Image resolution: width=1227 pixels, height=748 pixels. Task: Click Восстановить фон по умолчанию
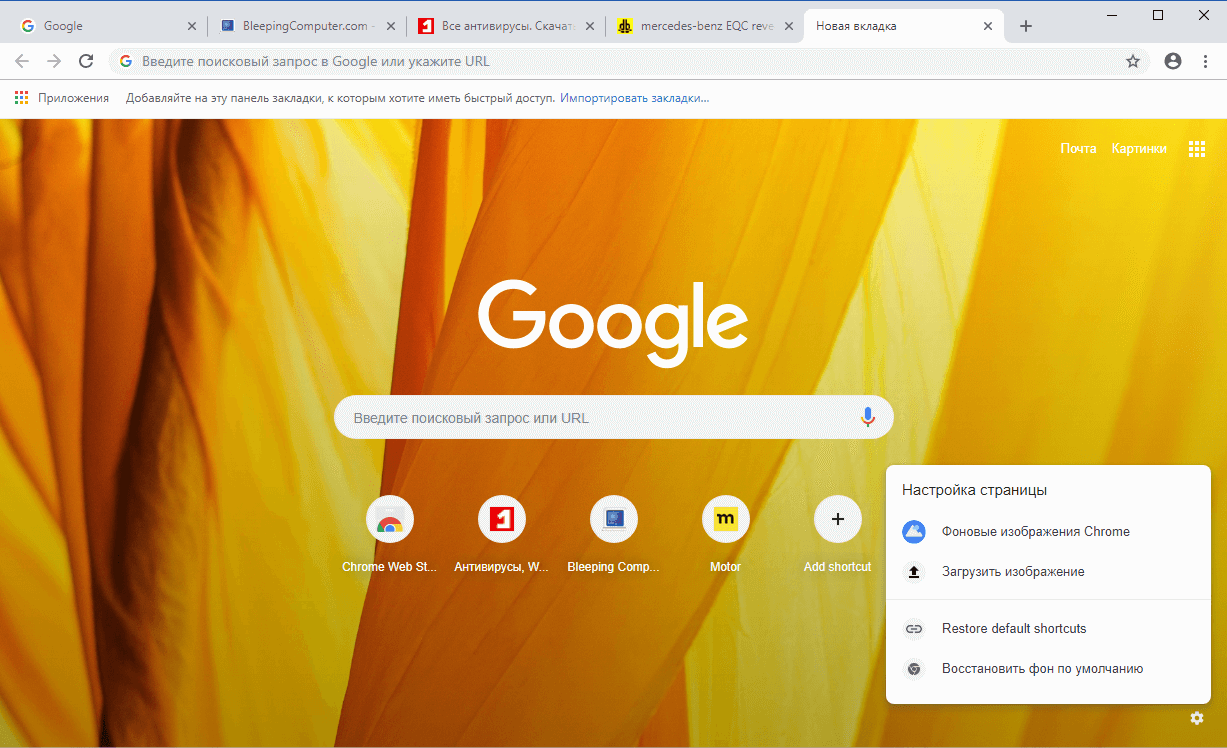tap(1042, 668)
